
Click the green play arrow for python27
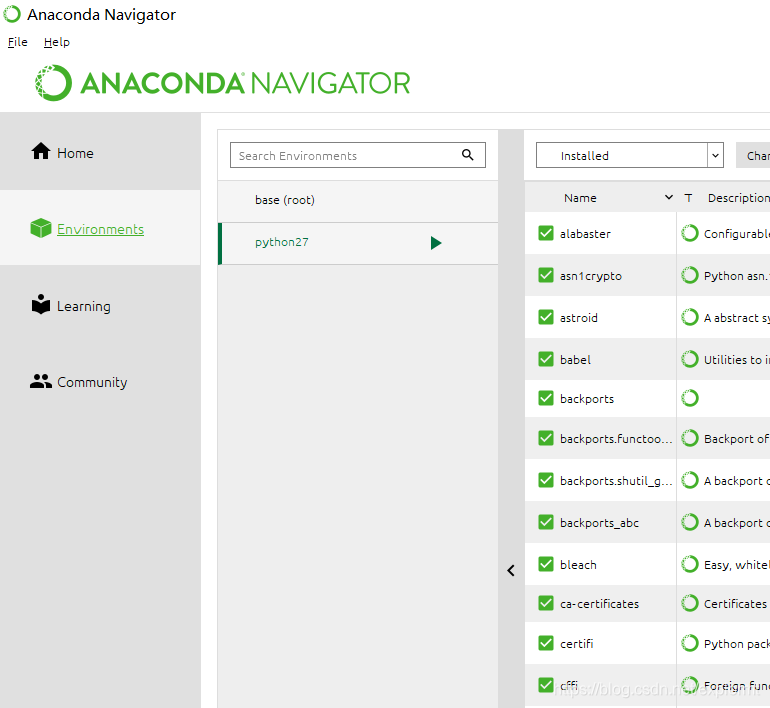[x=436, y=243]
